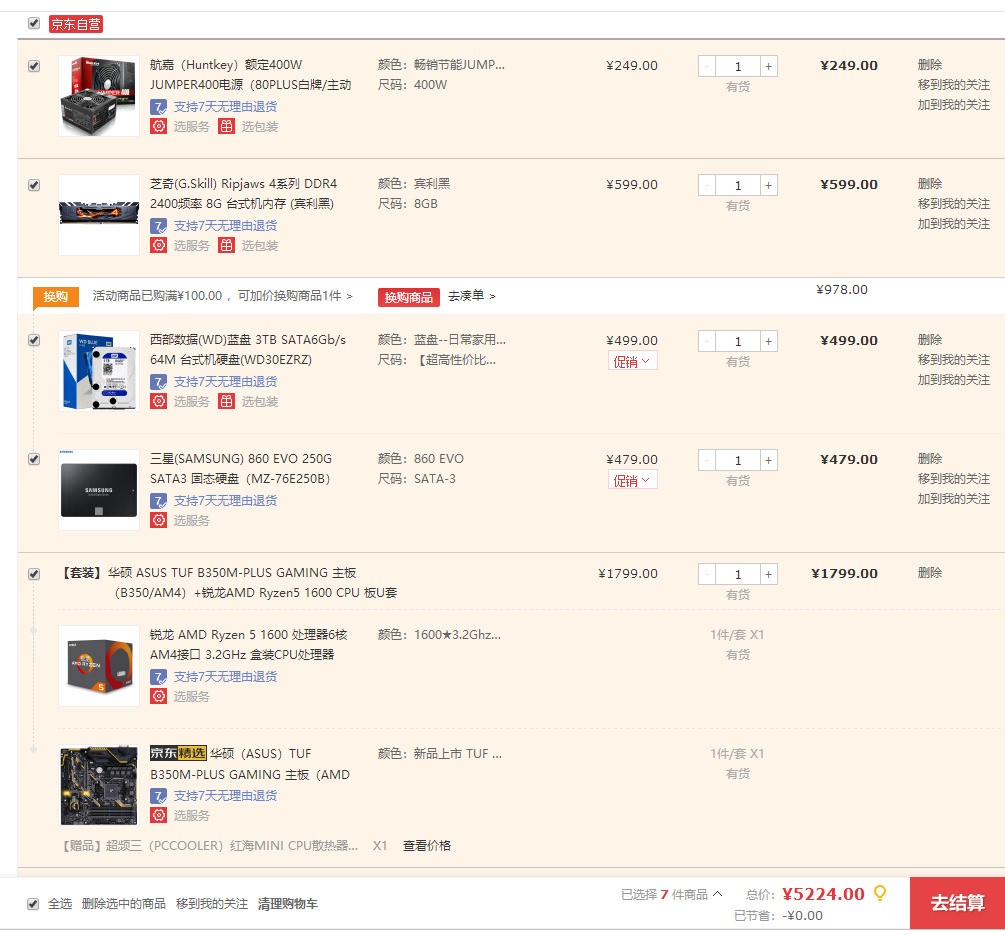Uncheck the WD Blue 3TB hard drive item
Screen dimensions: 1005x935
tap(34, 340)
